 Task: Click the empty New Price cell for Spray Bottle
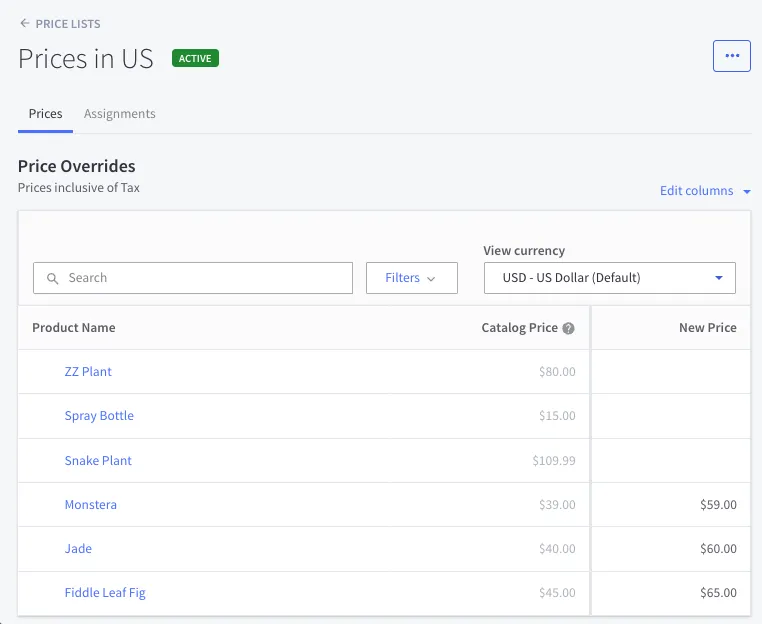[671, 416]
